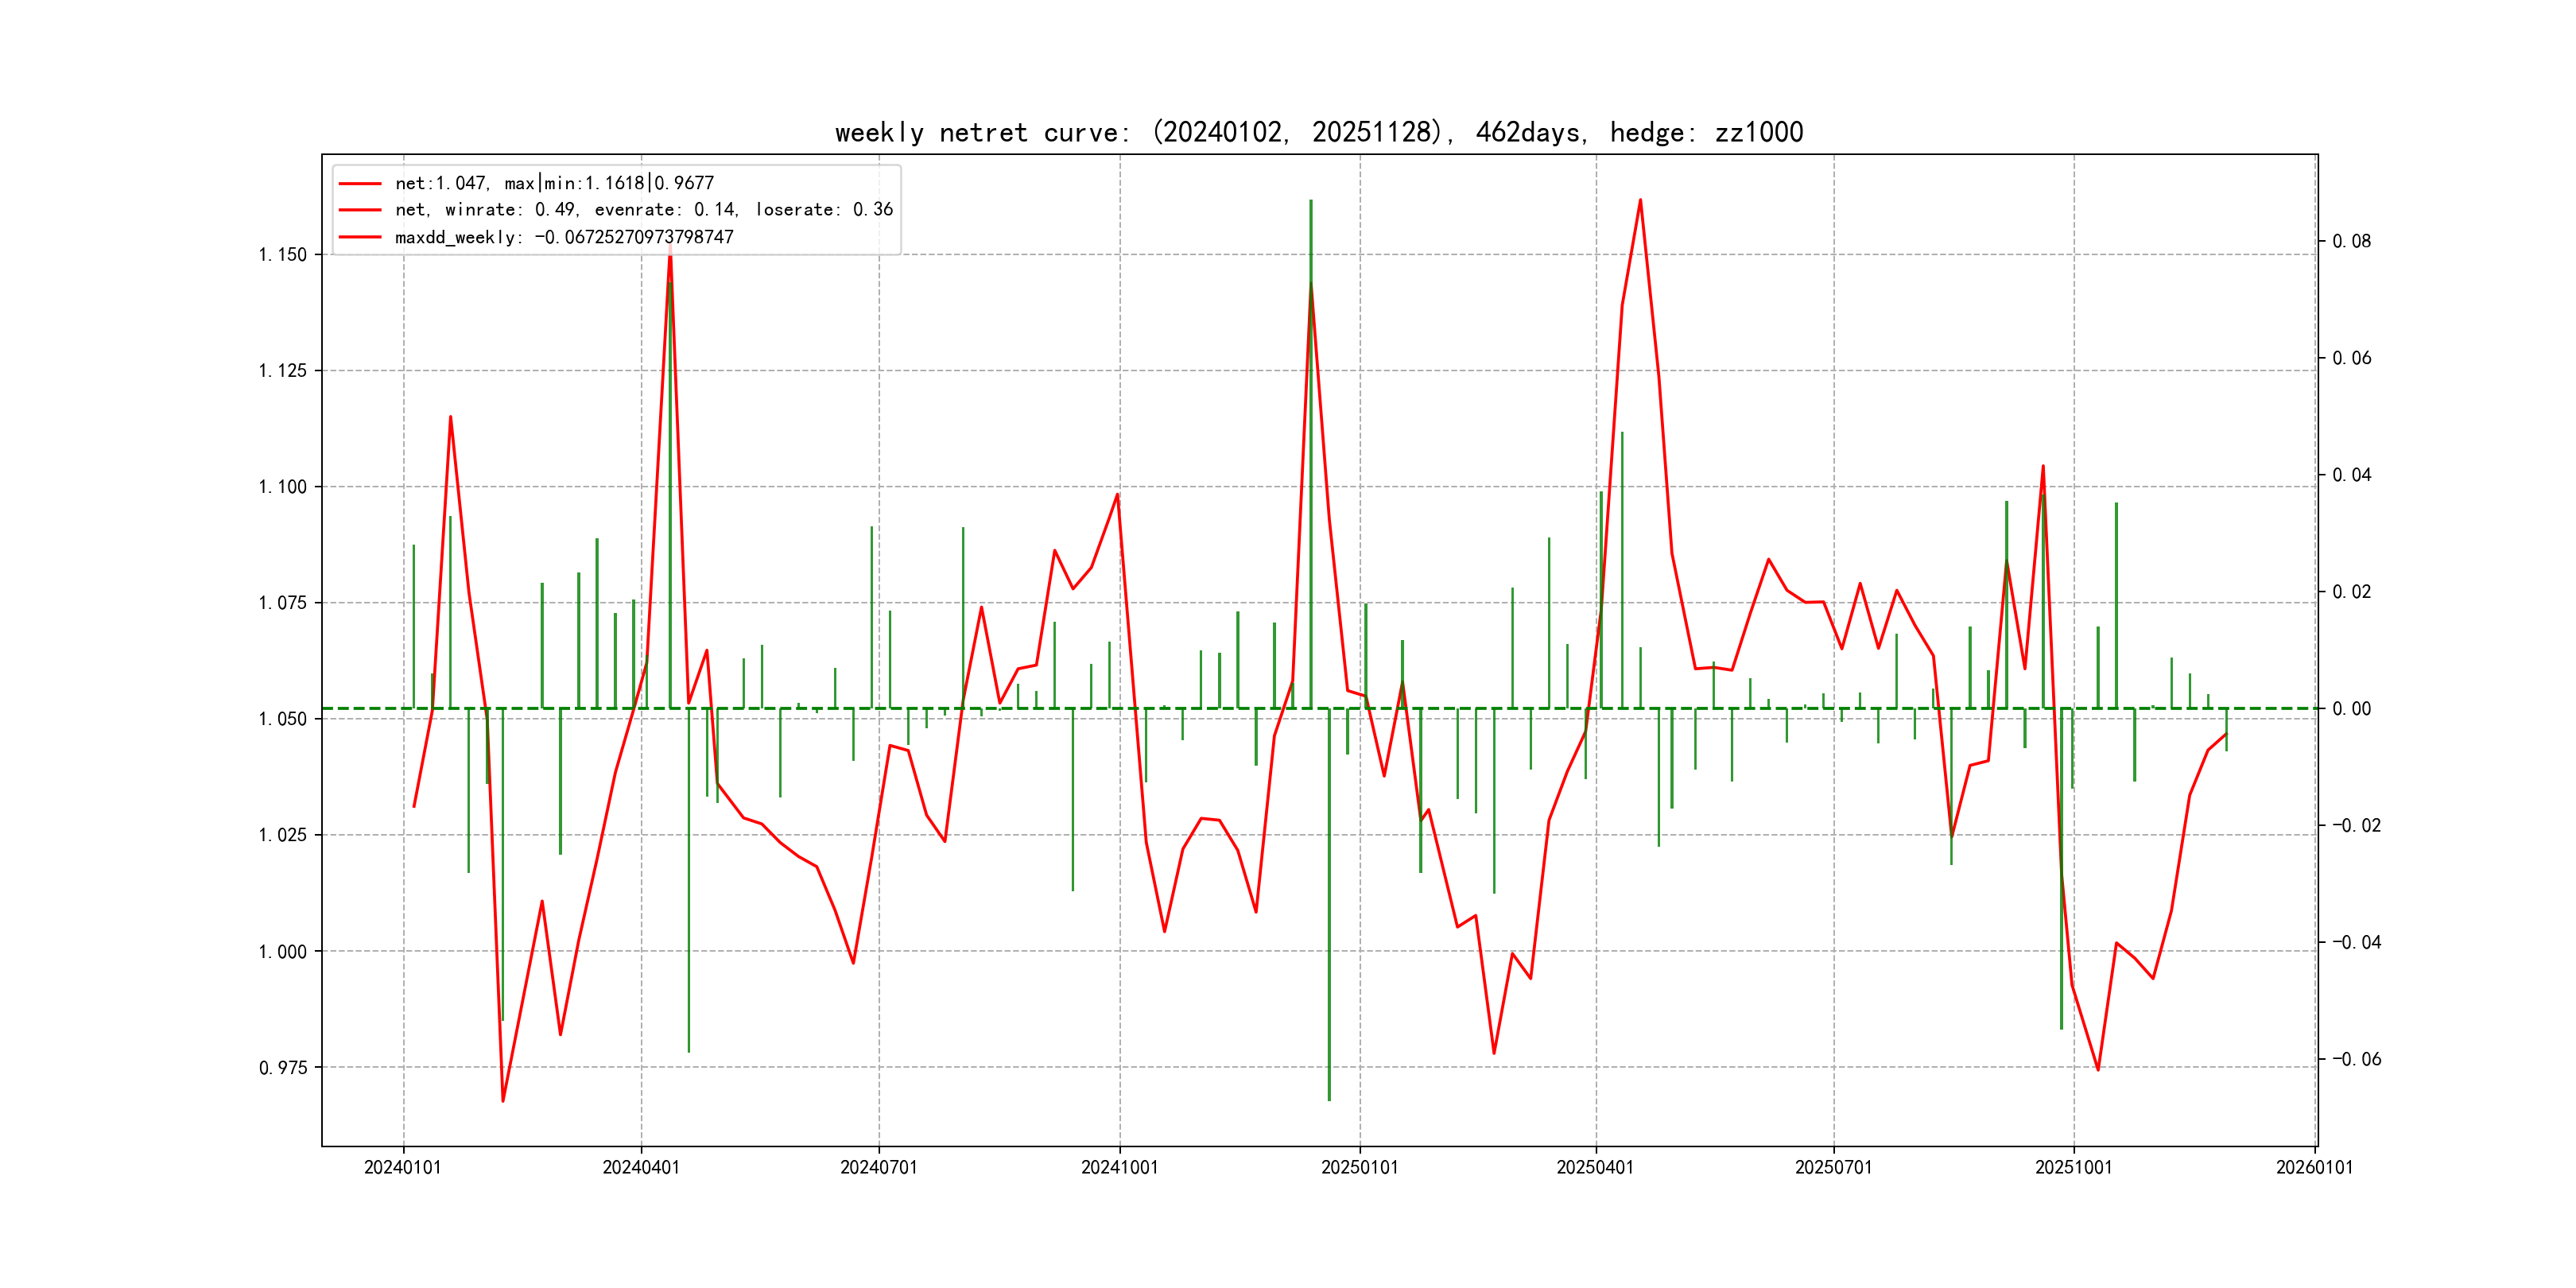Click x-axis label 20250401
The image size is (2576, 1288).
[x=1595, y=1168]
